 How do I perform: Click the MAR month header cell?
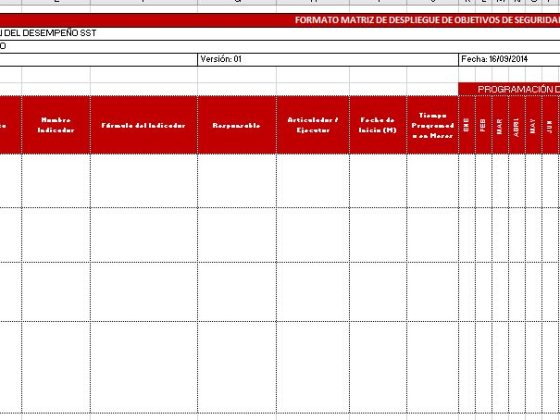point(500,125)
